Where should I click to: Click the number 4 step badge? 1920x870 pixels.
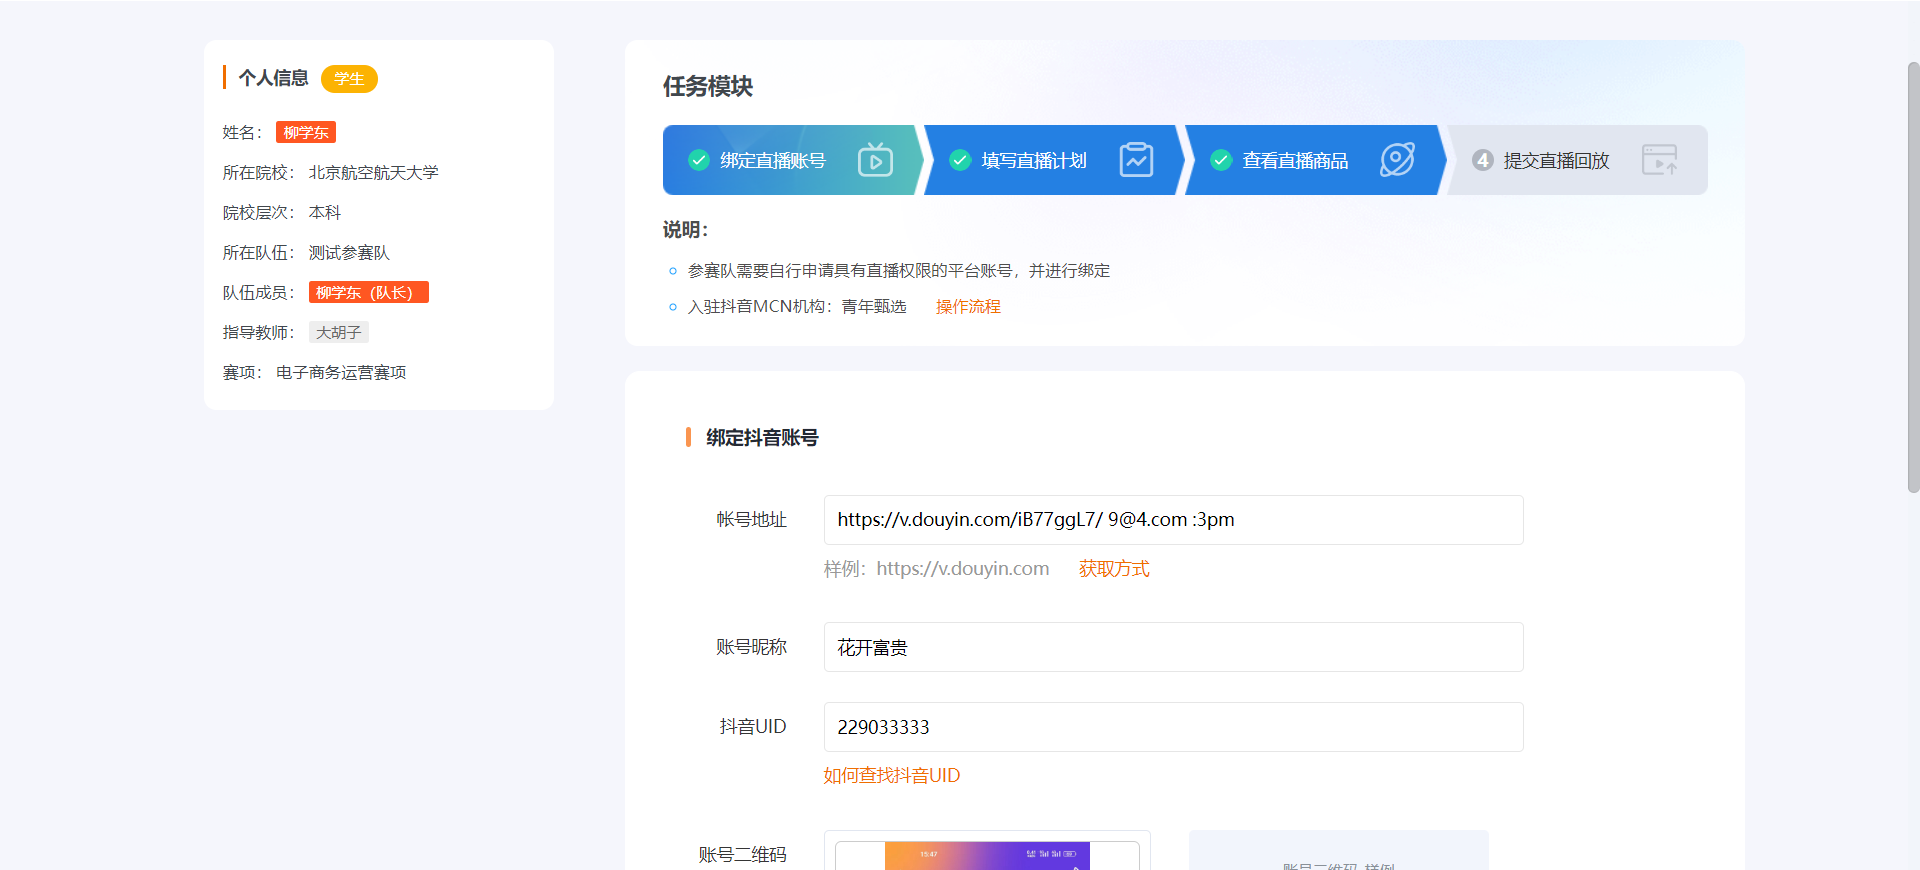point(1483,160)
